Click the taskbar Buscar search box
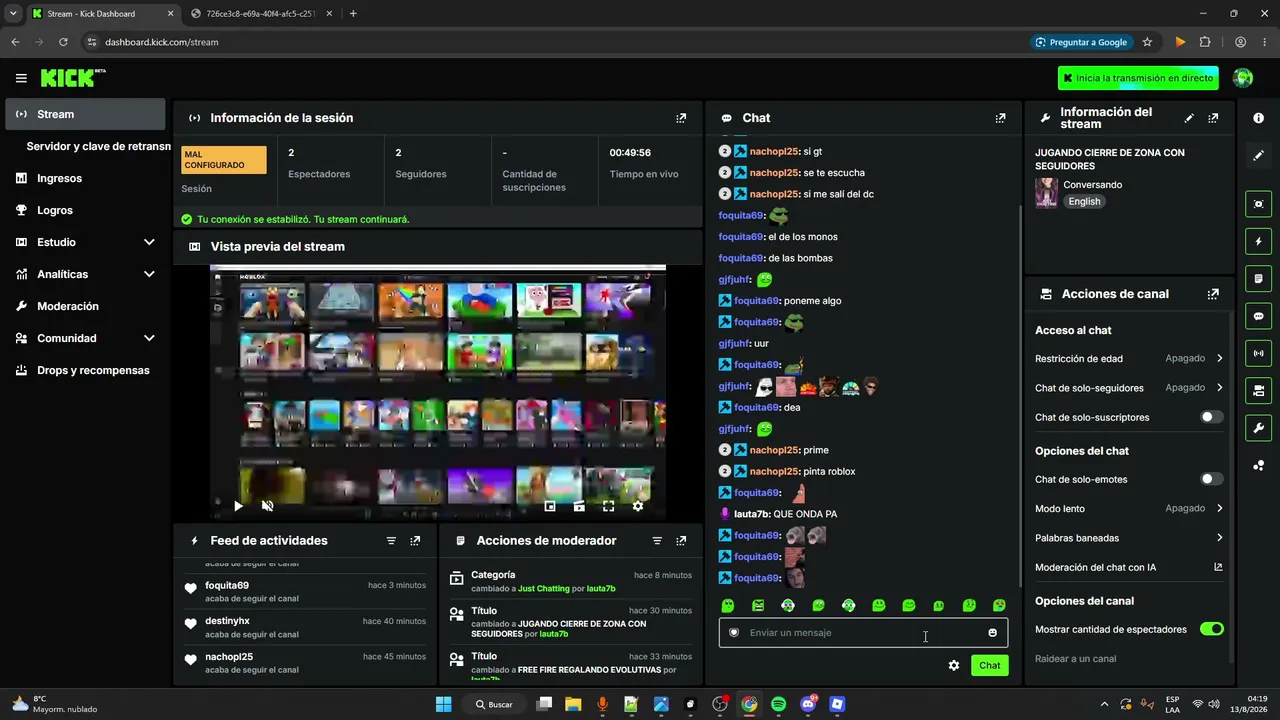This screenshot has height=720, width=1280. pyautogui.click(x=495, y=704)
